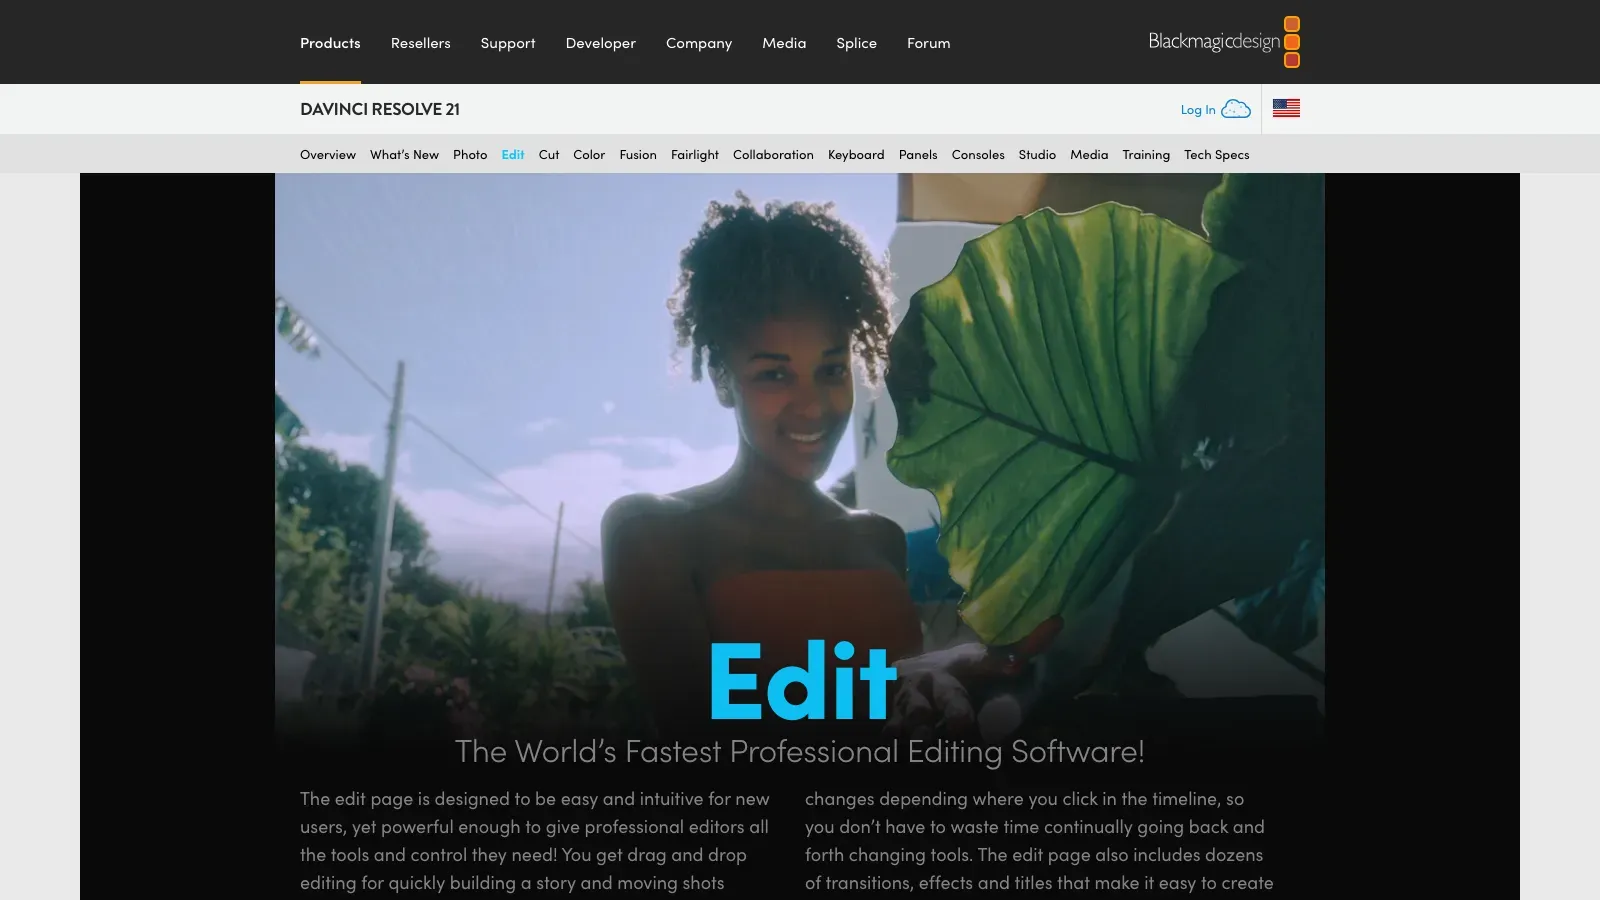Open the Tech Specs tab
Image resolution: width=1600 pixels, height=900 pixels.
pos(1217,155)
